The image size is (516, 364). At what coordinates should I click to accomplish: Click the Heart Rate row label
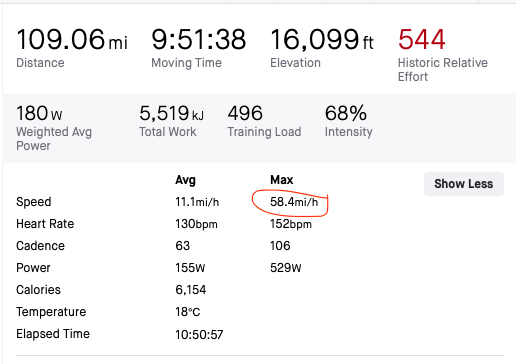tap(45, 224)
